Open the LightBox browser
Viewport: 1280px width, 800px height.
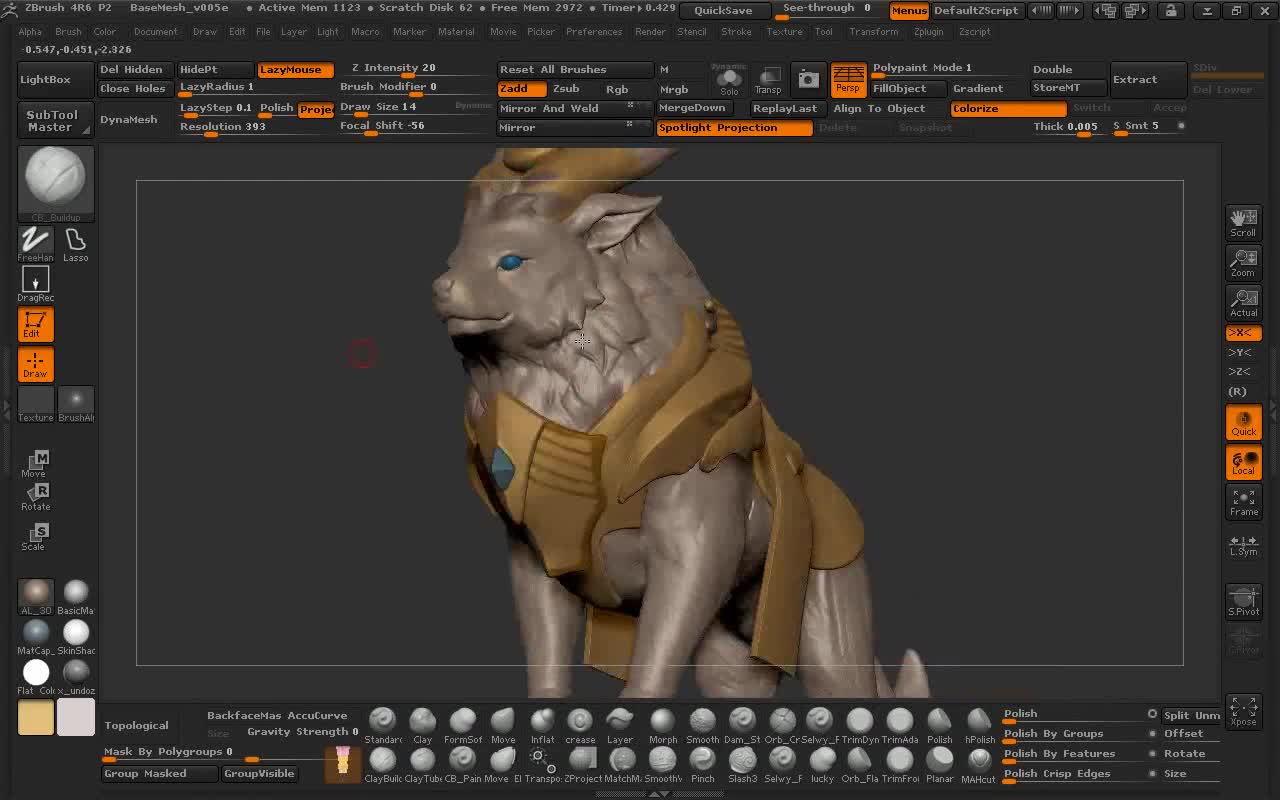point(56,79)
